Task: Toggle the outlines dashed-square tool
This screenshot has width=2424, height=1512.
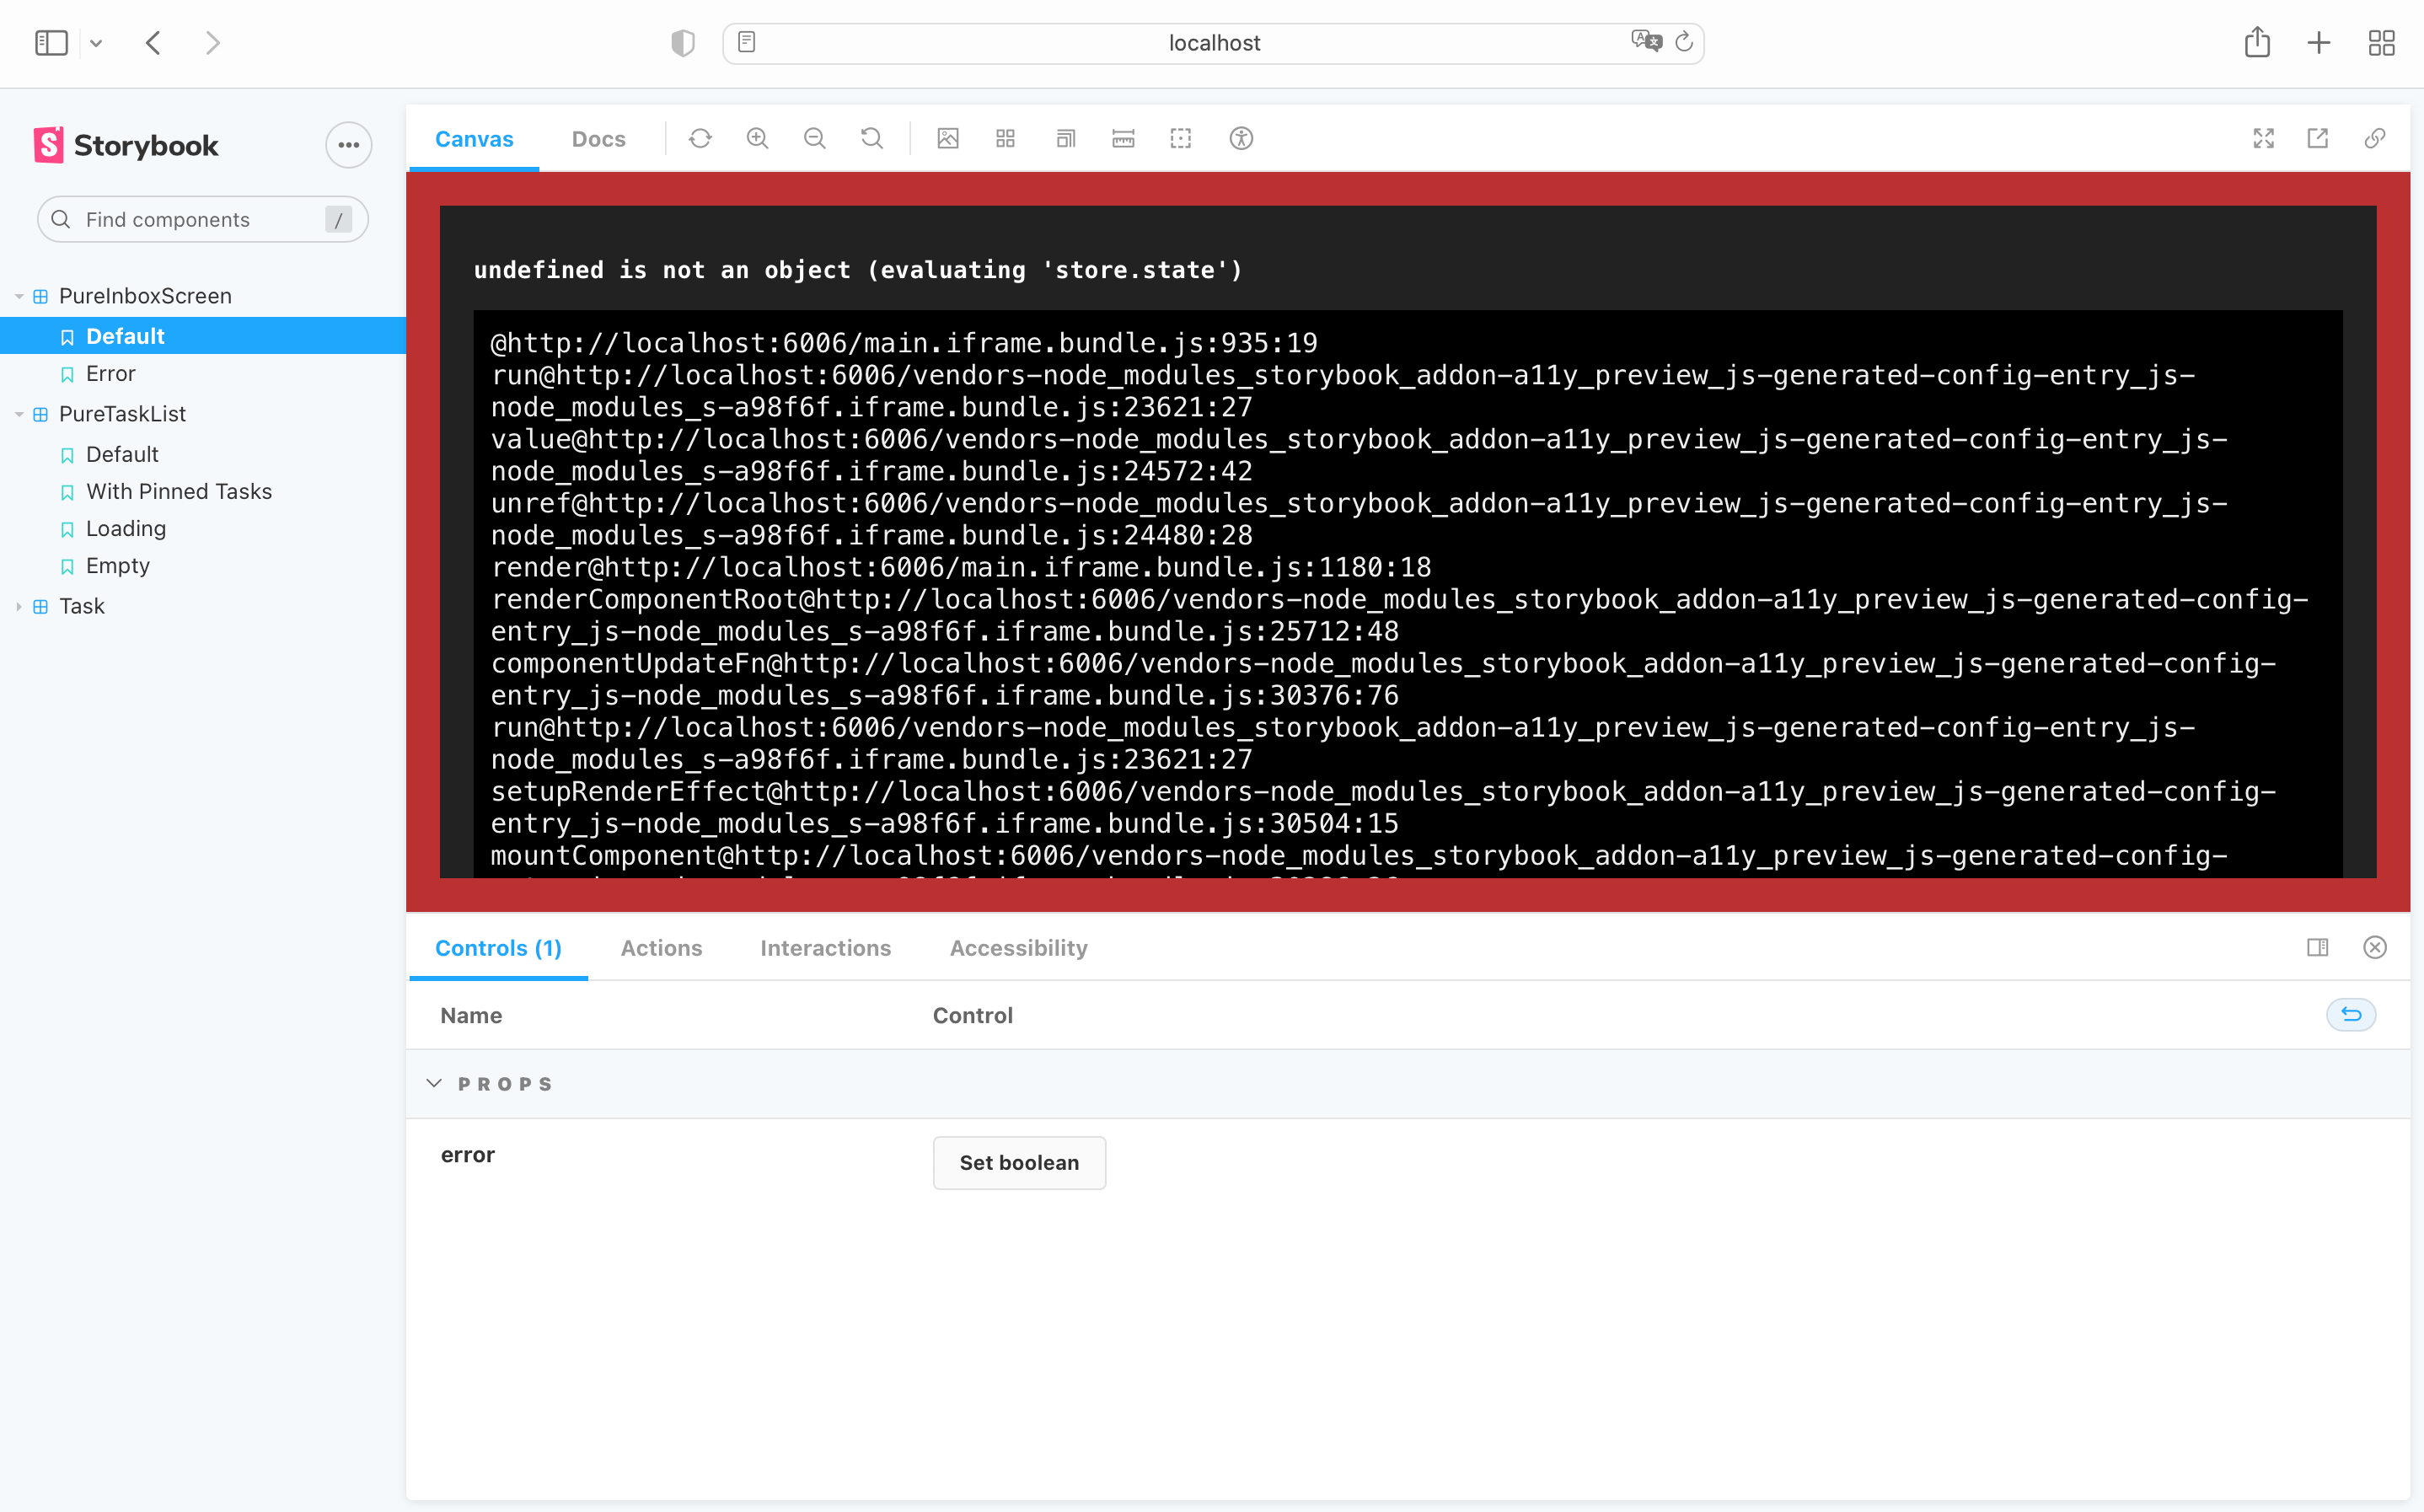Action: coord(1180,139)
